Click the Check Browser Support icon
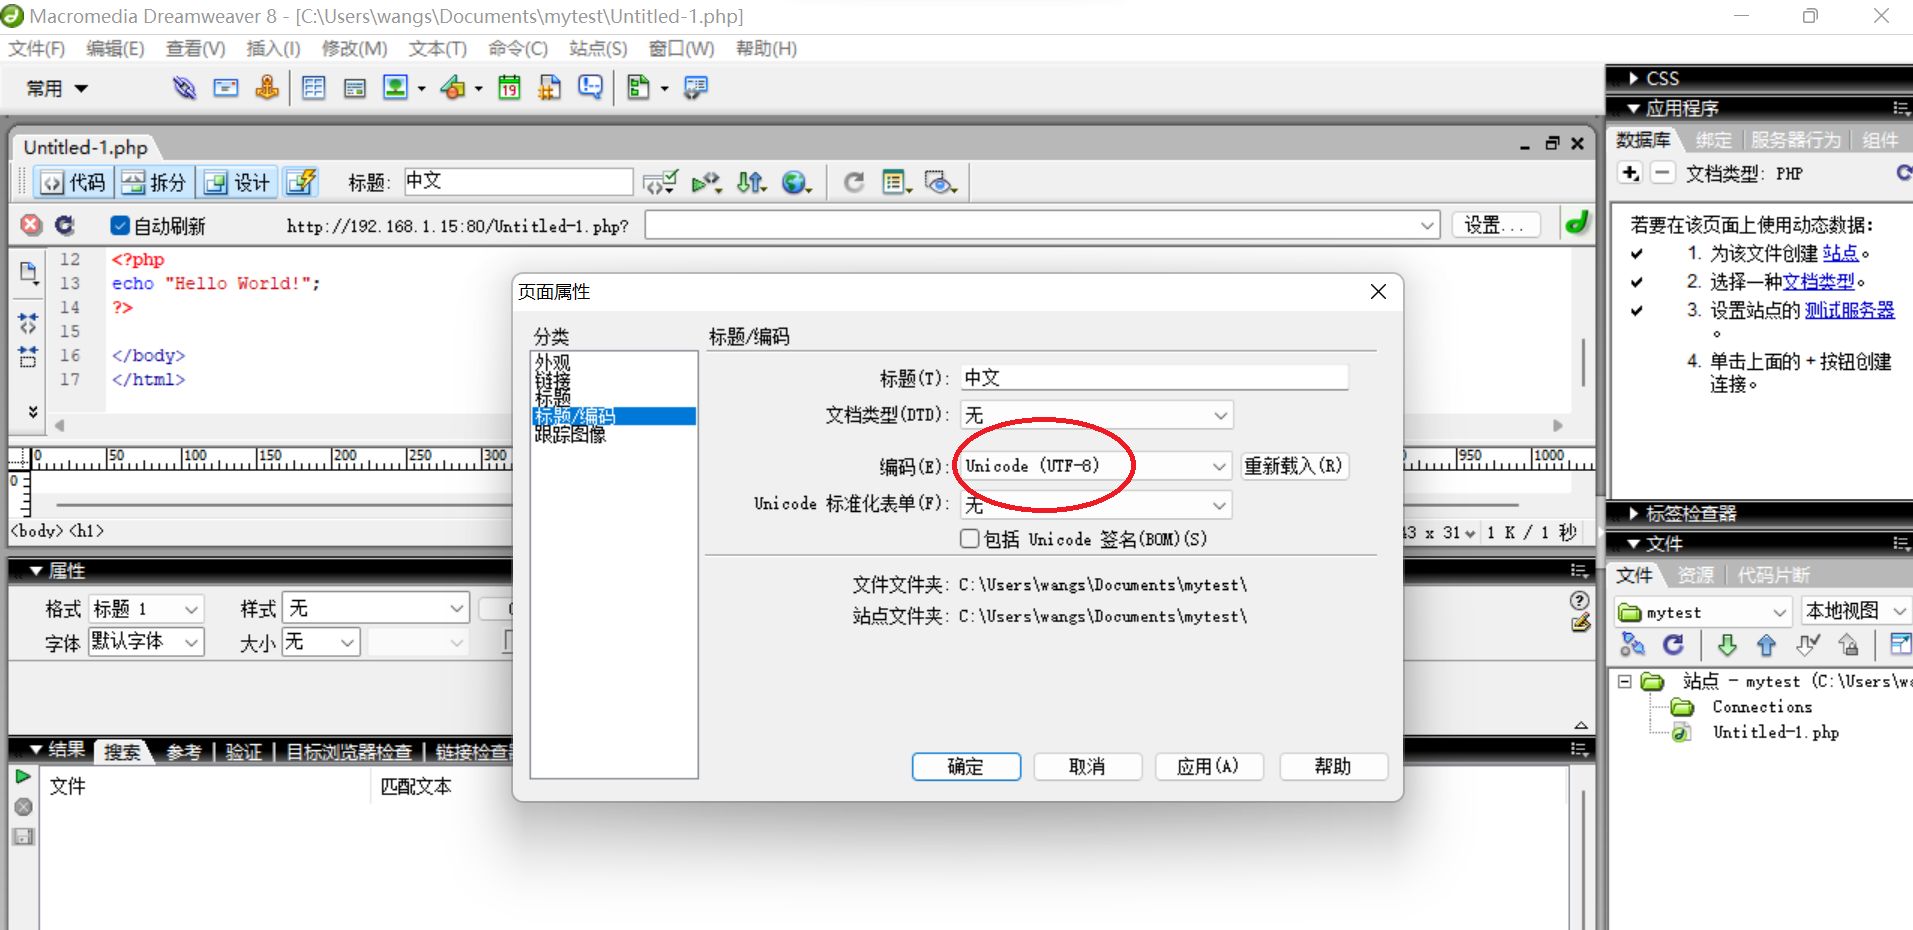 tap(706, 182)
